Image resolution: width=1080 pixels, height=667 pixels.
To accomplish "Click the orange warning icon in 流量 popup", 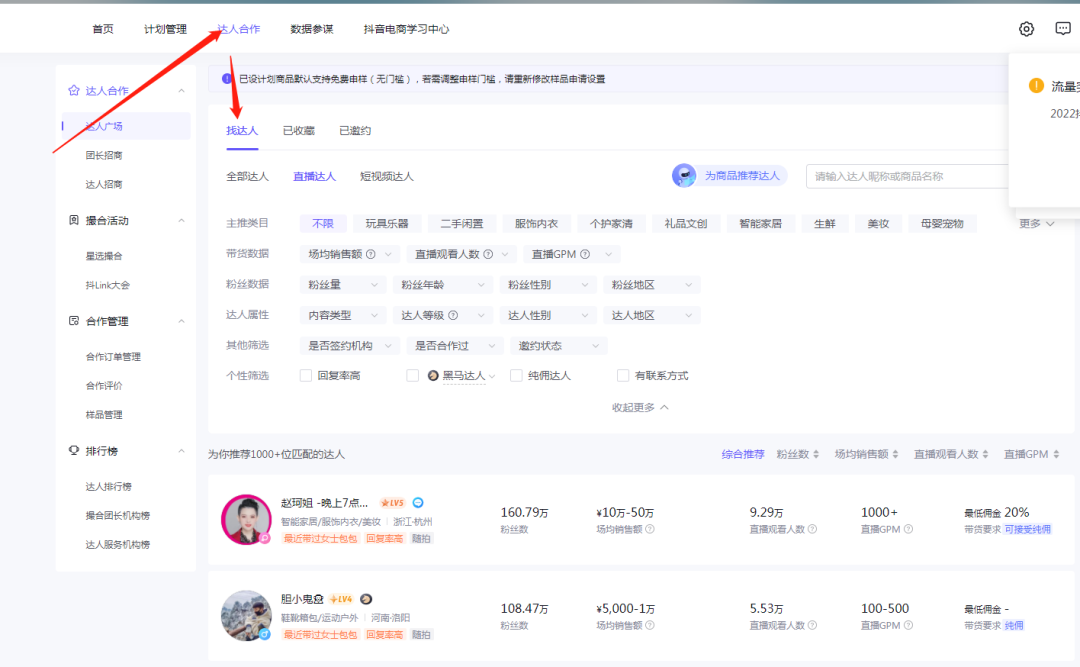I will pos(1036,85).
